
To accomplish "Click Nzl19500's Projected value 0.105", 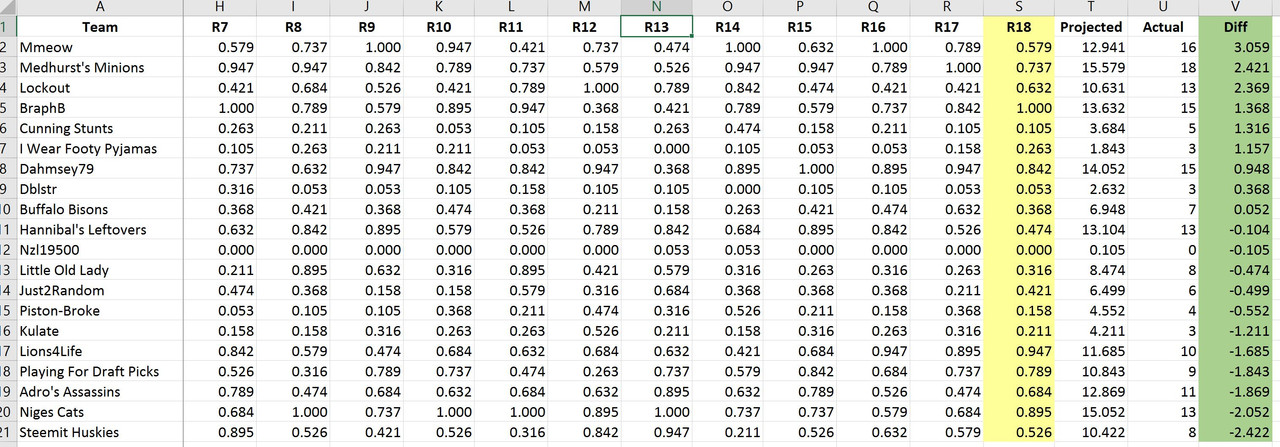I will pos(1090,250).
